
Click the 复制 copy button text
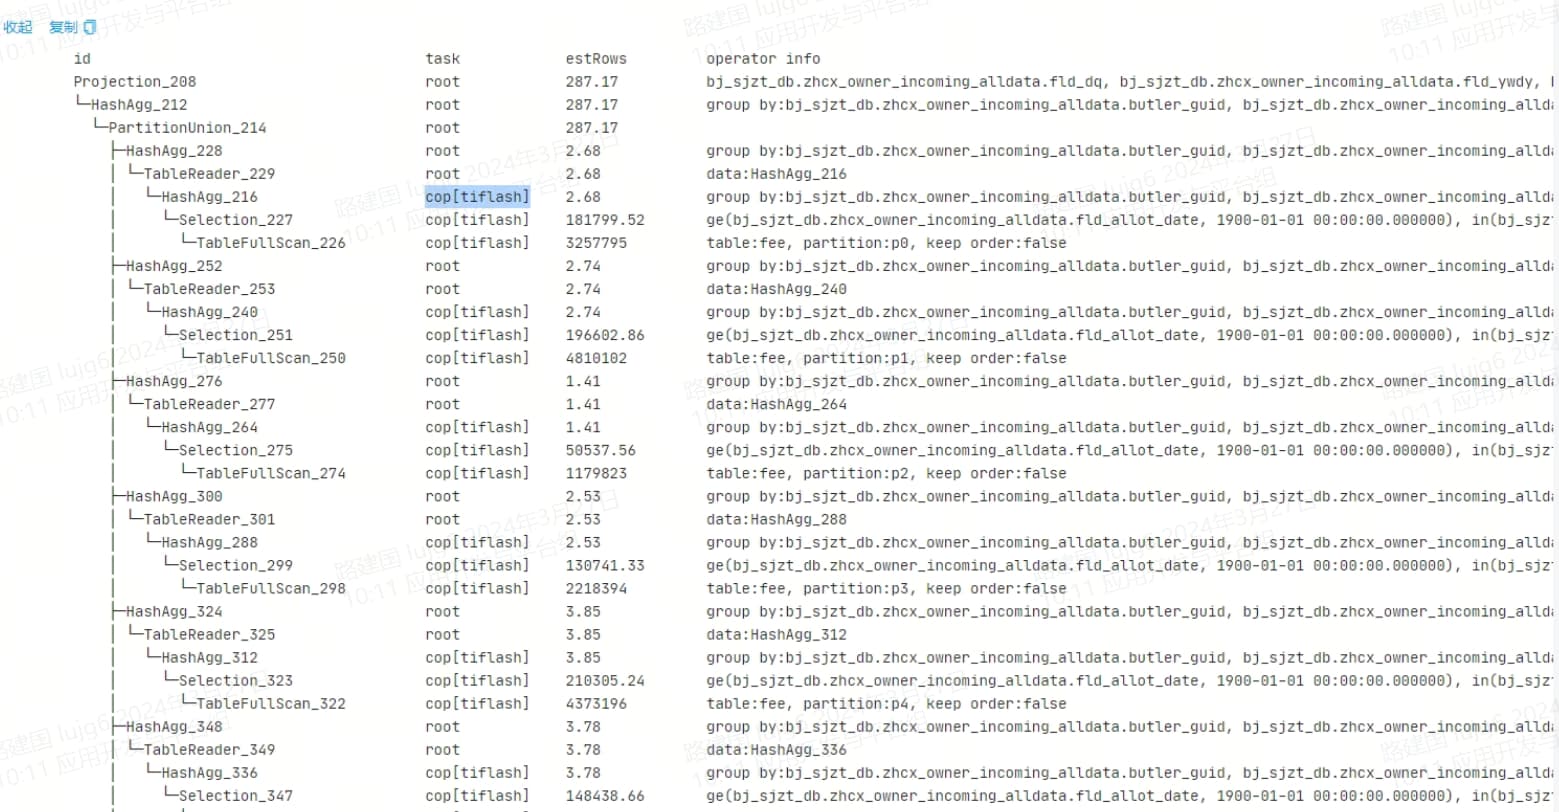[x=63, y=27]
